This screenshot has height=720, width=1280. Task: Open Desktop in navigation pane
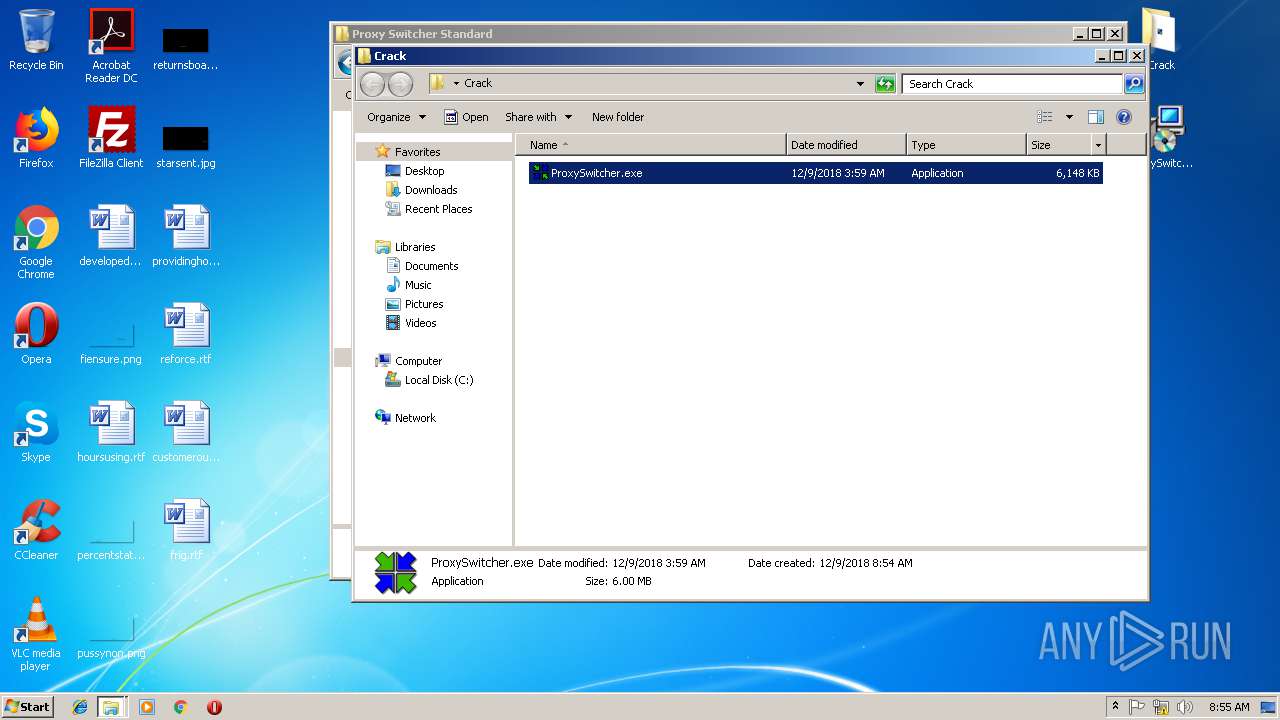click(424, 171)
